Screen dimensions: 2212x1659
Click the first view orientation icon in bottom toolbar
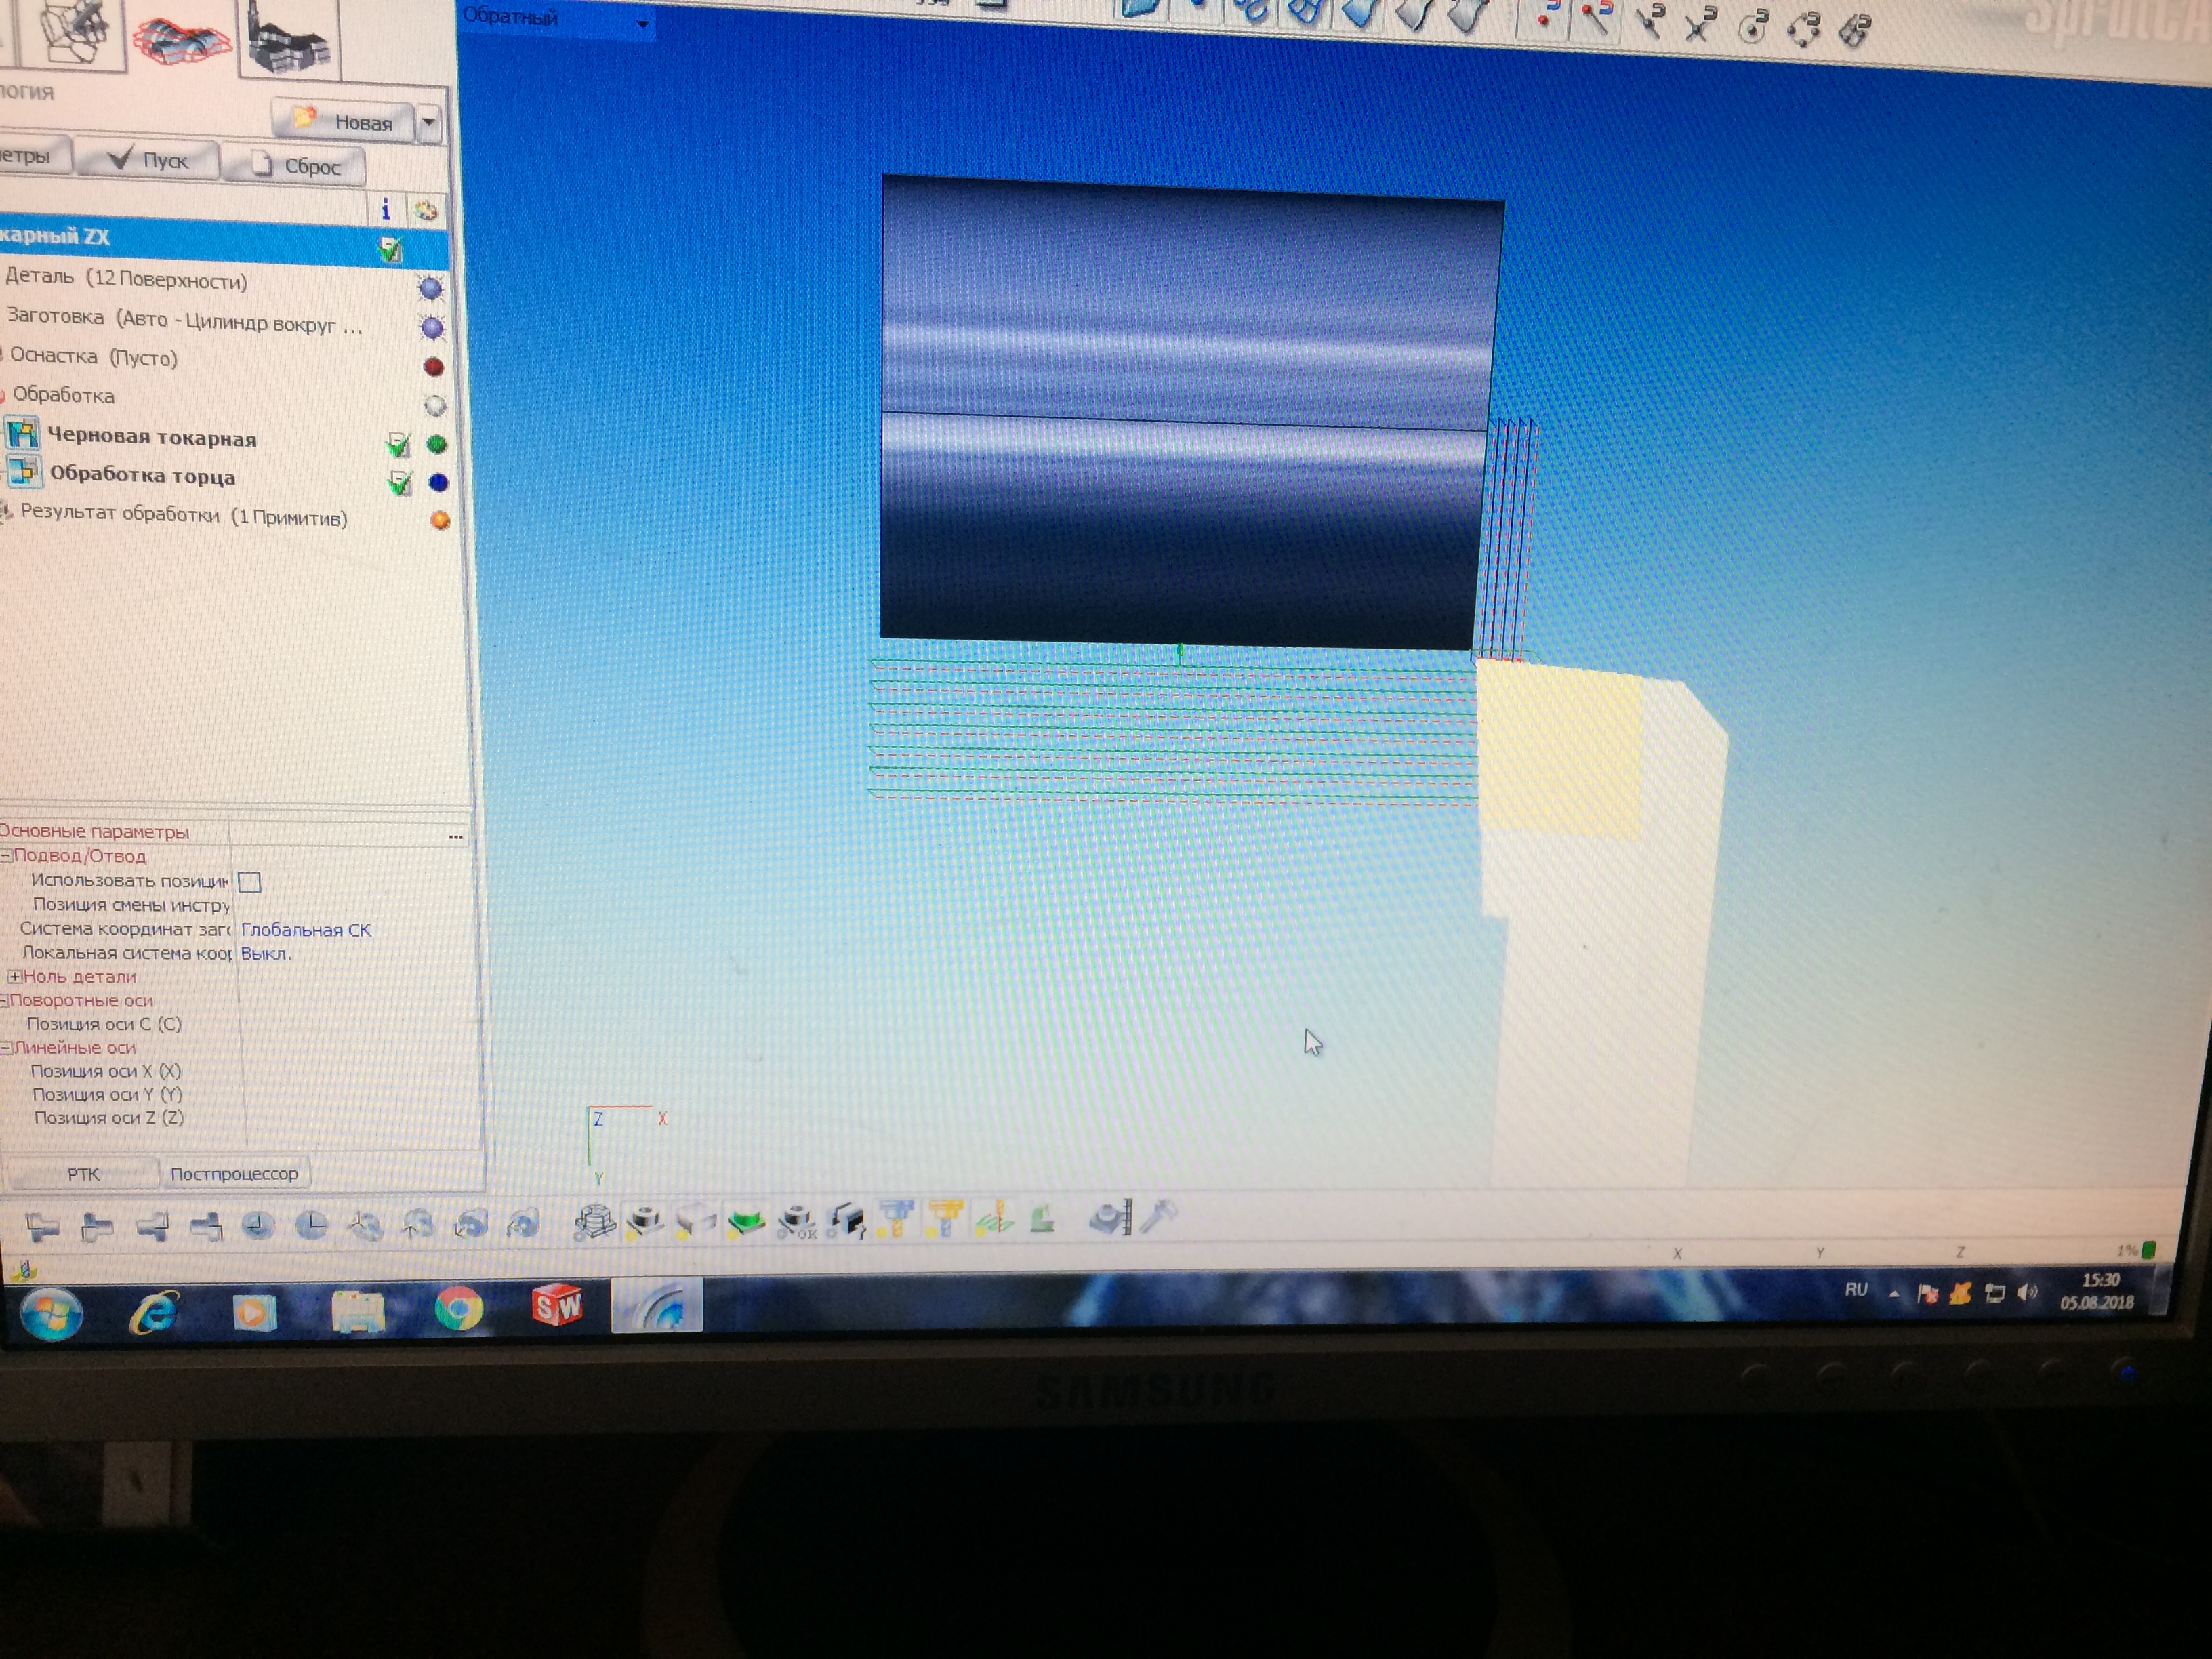click(43, 1226)
